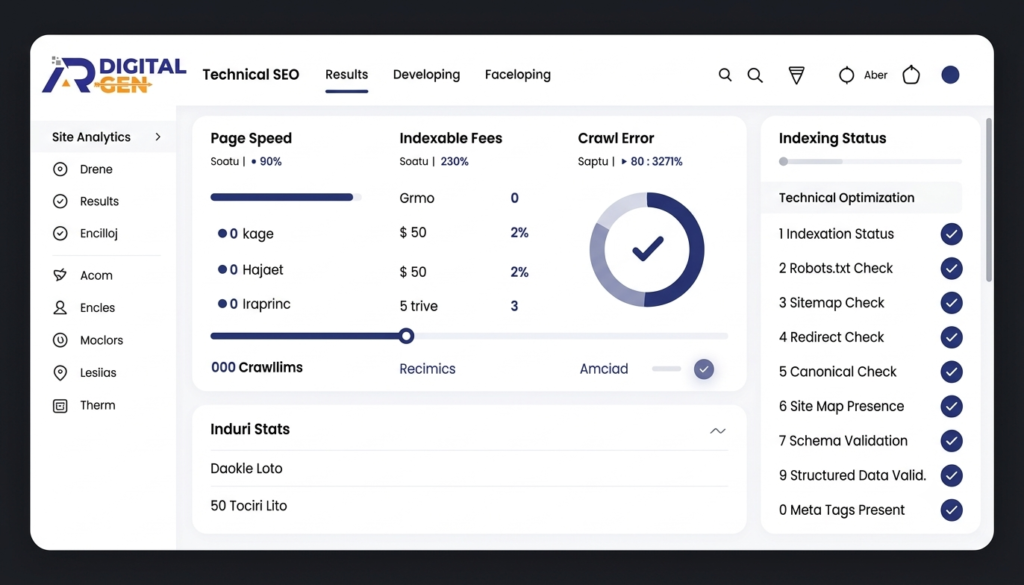Expand the Crawl Error 80:3271% triangle
1024x585 pixels.
(x=624, y=161)
